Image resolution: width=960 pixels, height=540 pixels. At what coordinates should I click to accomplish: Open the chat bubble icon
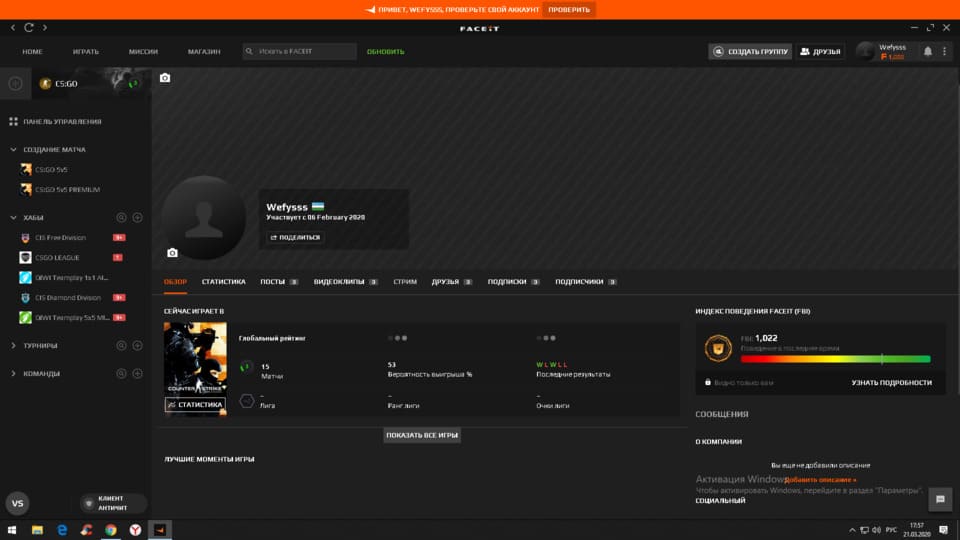coord(940,500)
